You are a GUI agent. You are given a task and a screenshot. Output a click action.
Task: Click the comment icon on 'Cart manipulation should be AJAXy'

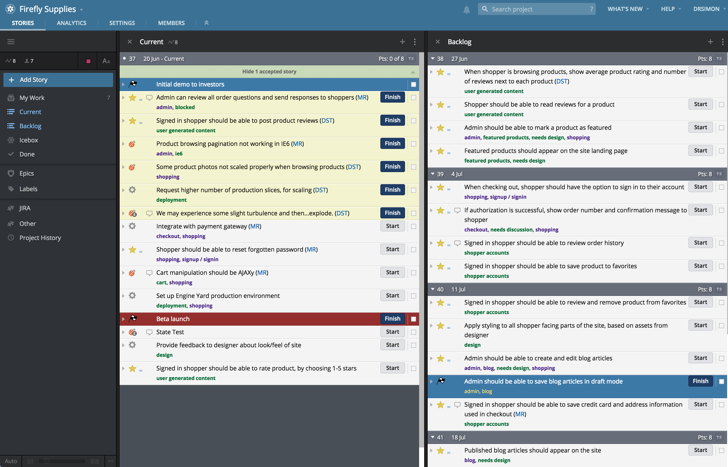coord(149,272)
